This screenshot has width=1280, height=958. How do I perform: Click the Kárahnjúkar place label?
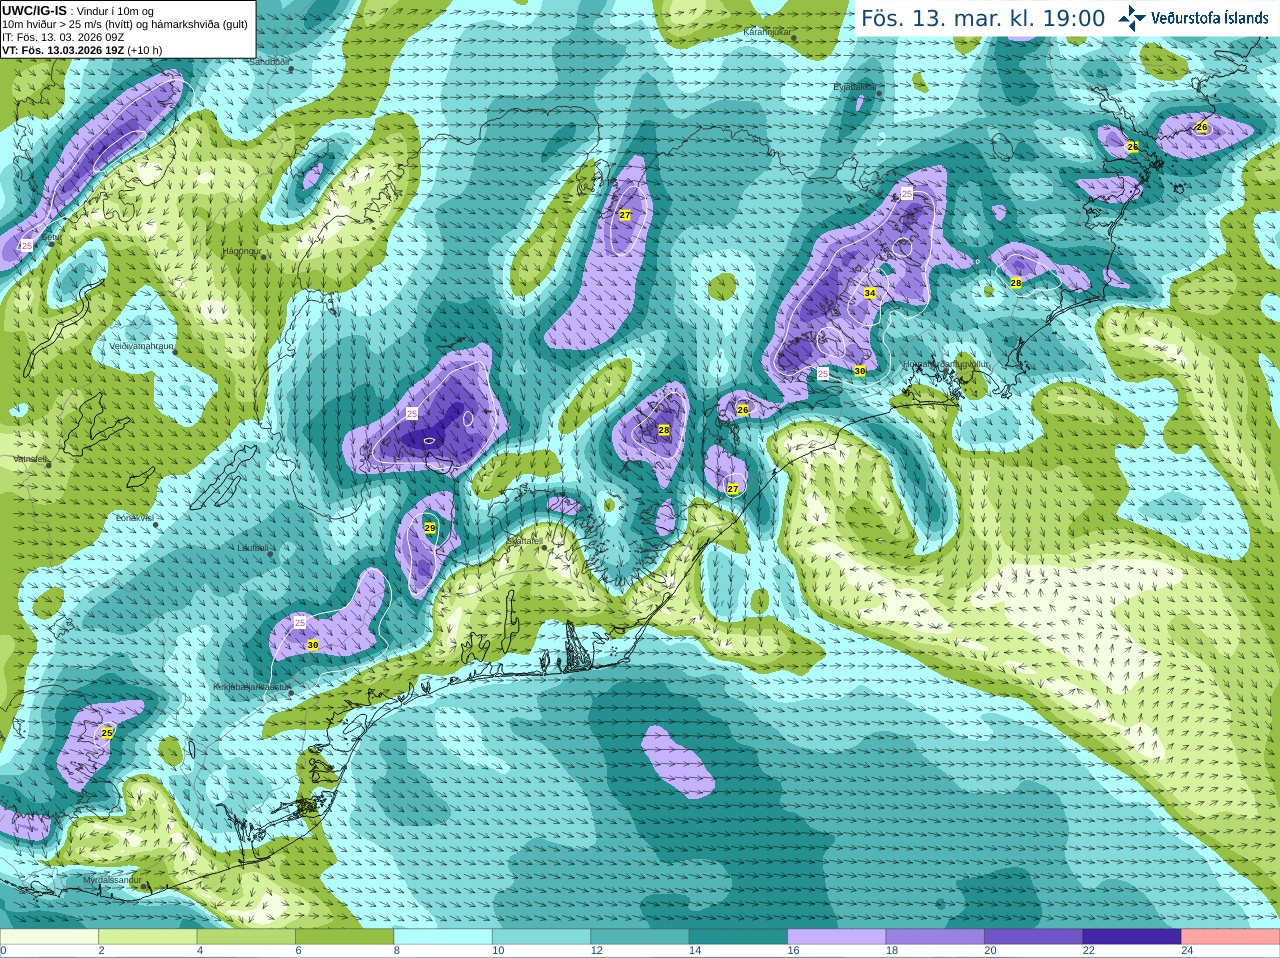tap(768, 32)
